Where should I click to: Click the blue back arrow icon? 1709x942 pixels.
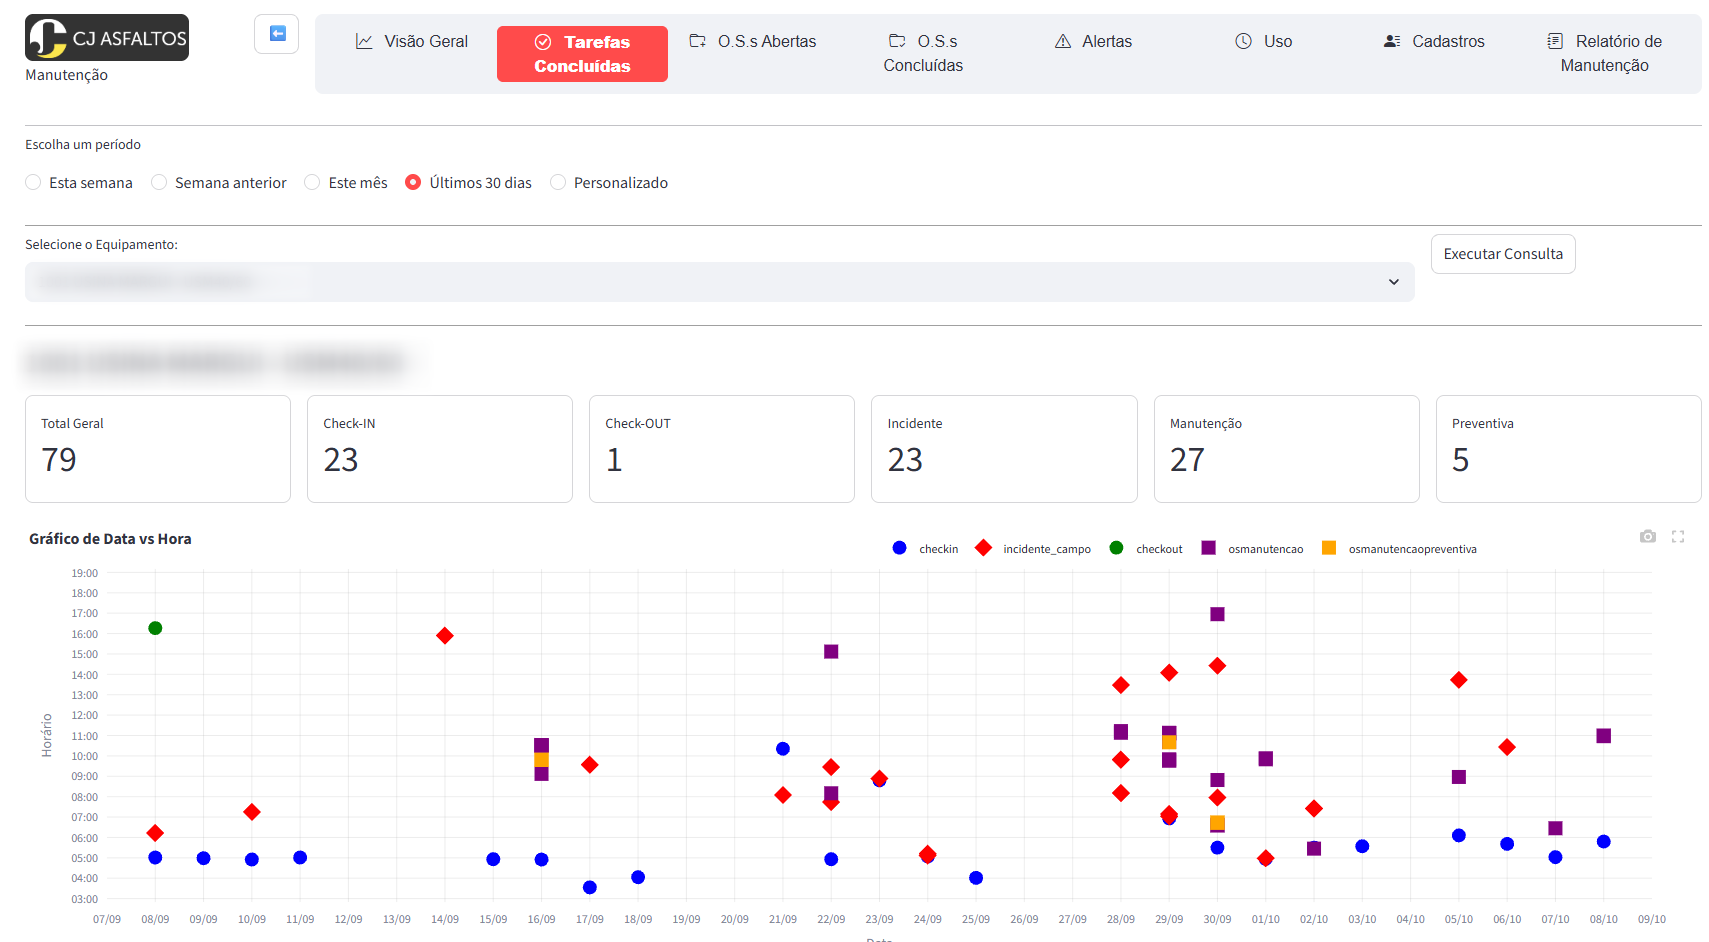pyautogui.click(x=277, y=34)
